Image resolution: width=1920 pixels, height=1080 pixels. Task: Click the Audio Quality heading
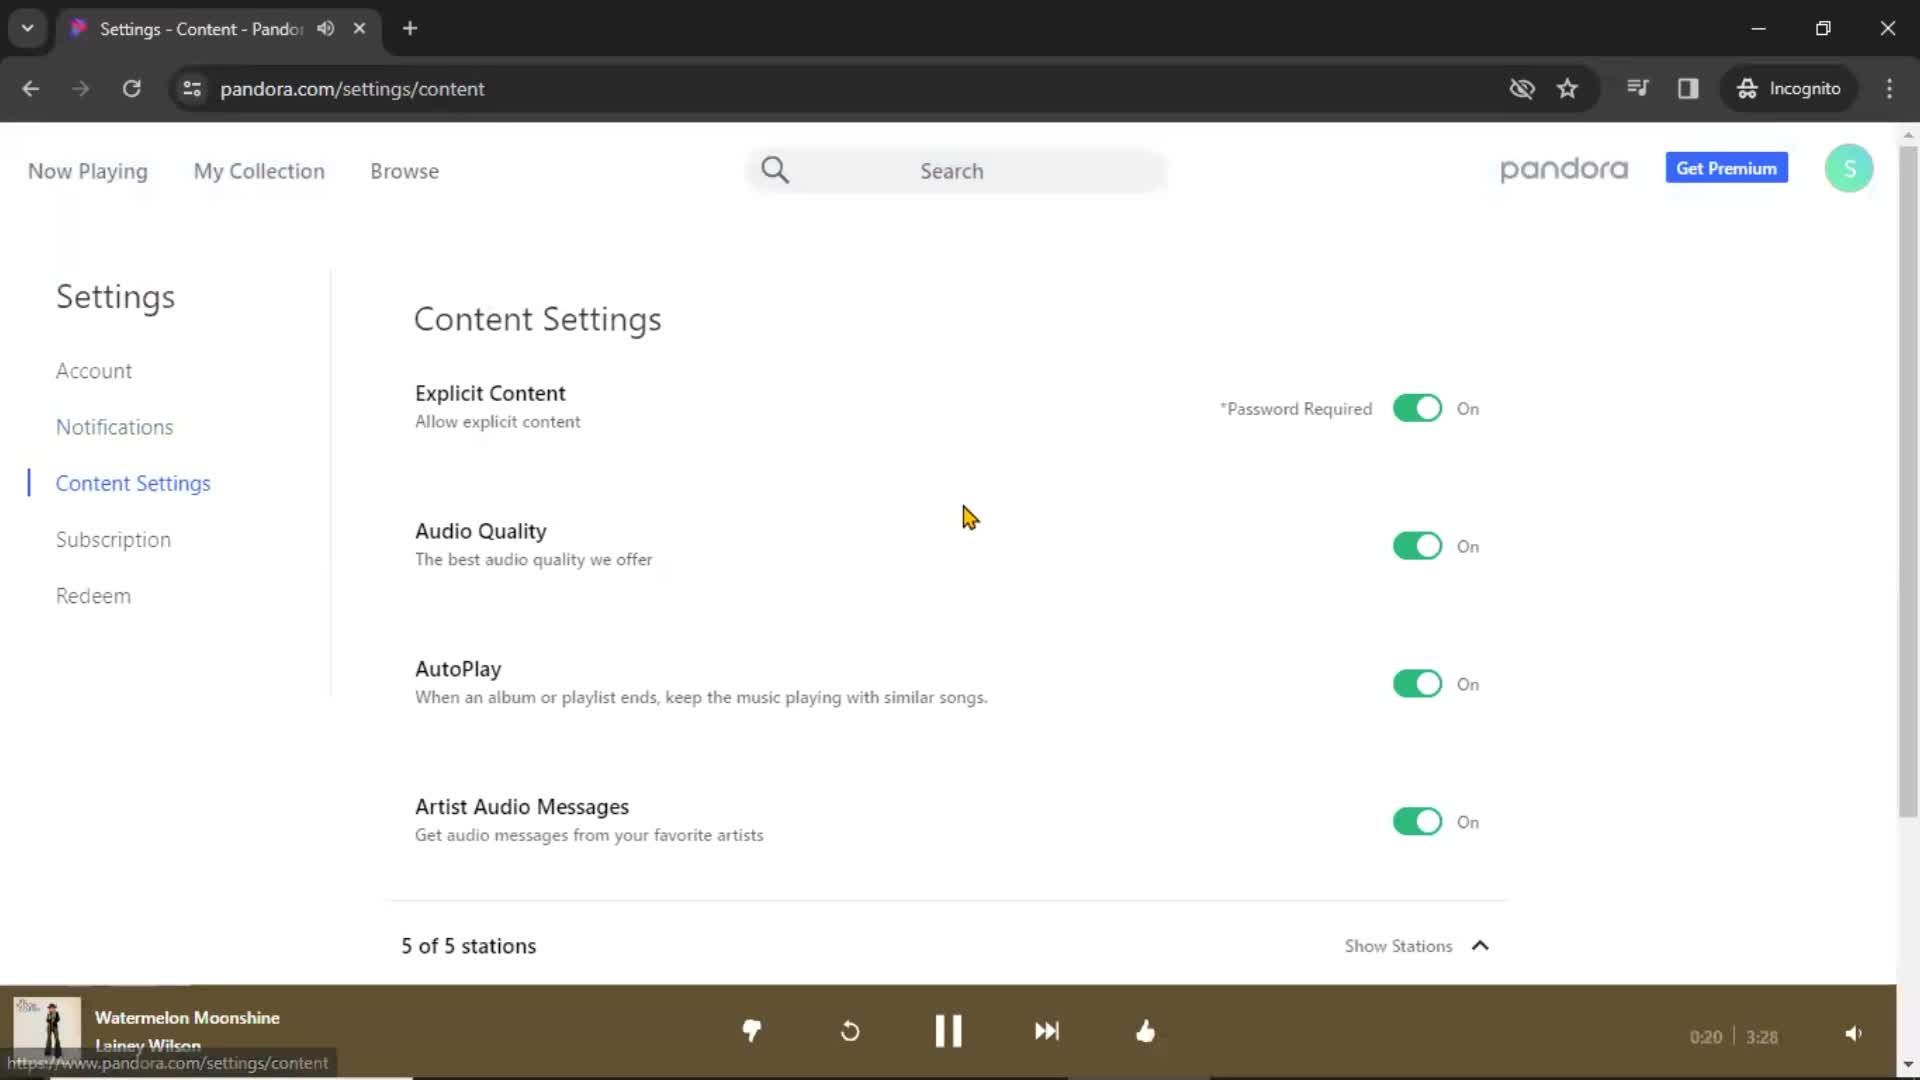[x=481, y=531]
